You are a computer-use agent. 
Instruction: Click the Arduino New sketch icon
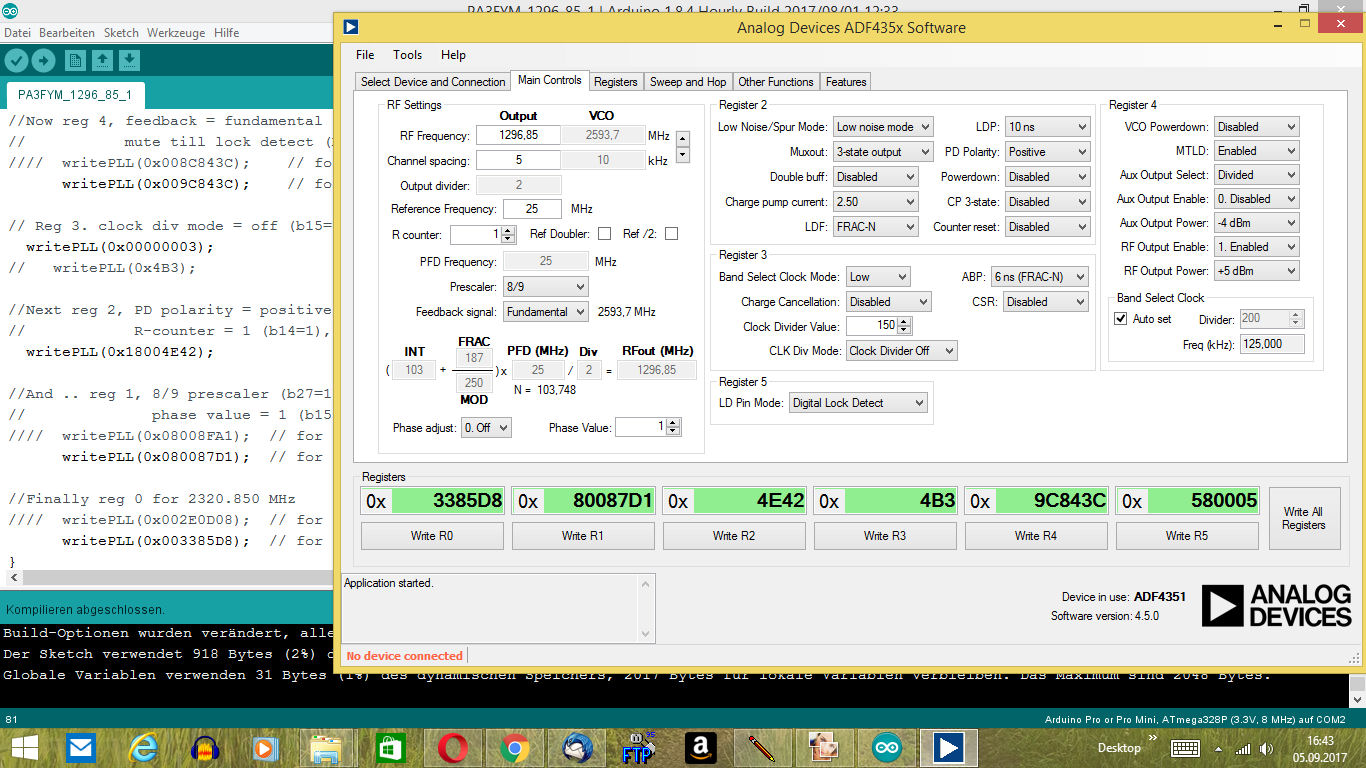(x=75, y=60)
